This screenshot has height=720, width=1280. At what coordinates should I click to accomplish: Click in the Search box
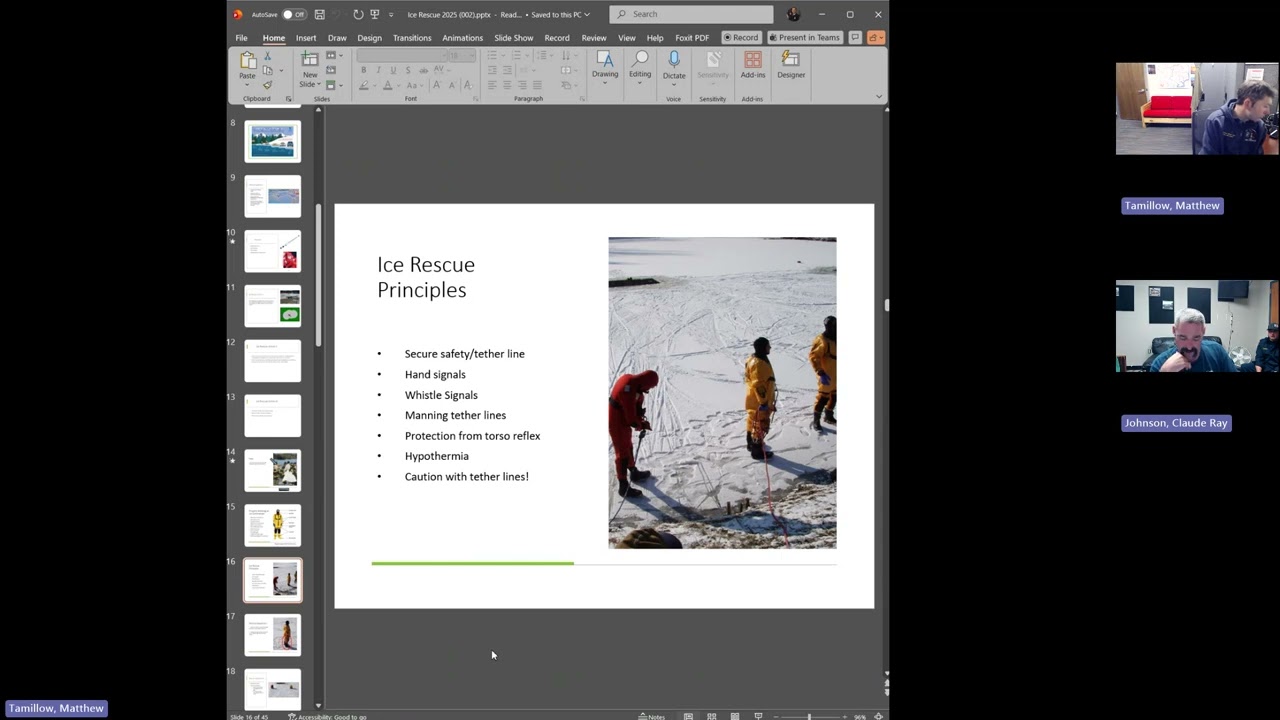click(x=691, y=14)
